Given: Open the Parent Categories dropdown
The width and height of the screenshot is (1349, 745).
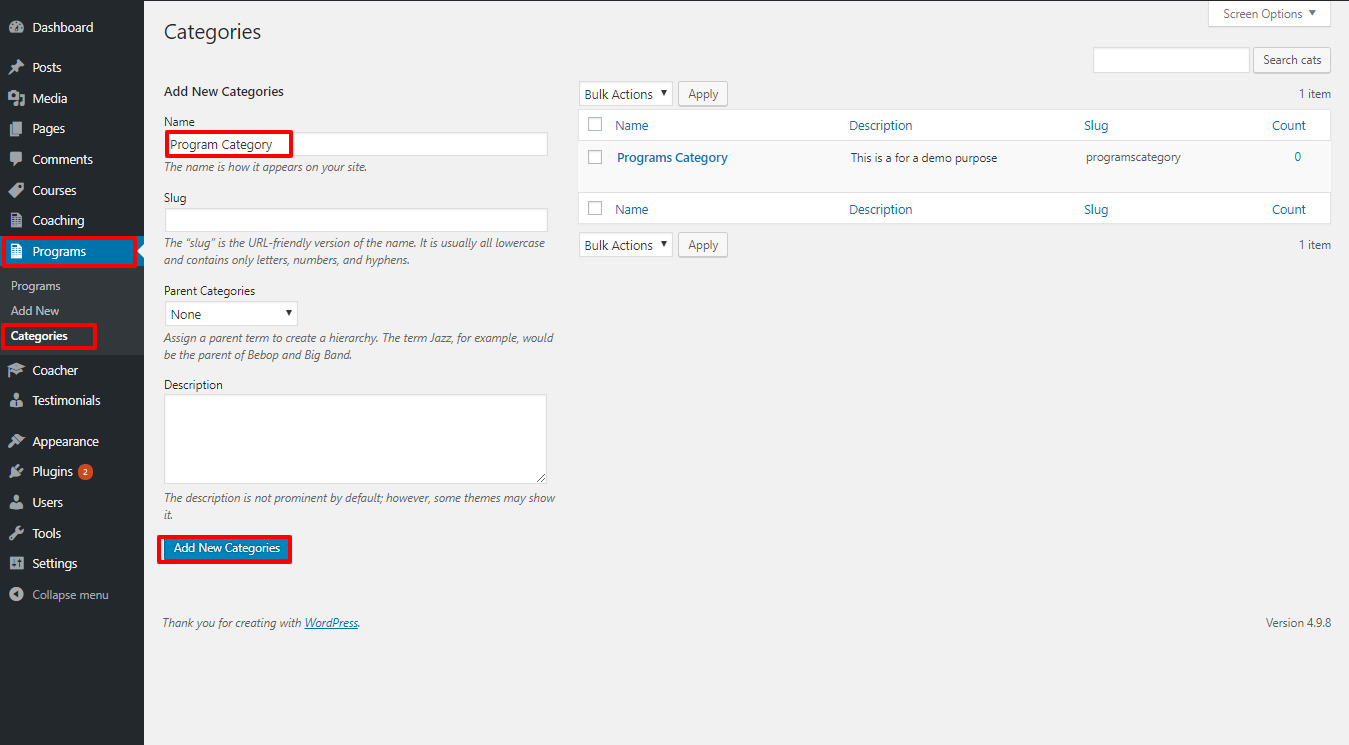Looking at the screenshot, I should coord(231,314).
